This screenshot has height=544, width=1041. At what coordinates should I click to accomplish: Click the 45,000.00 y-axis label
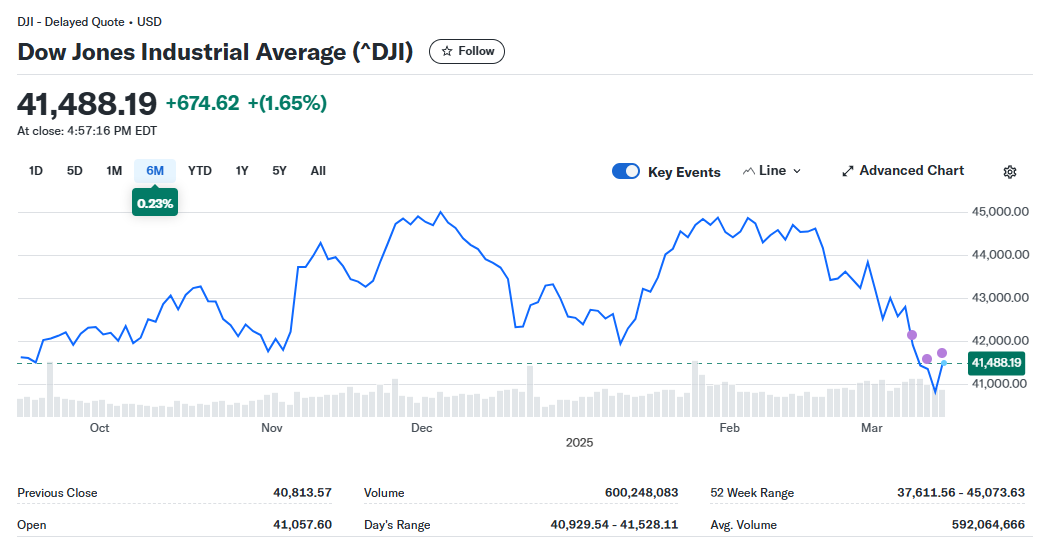[x=1001, y=212]
